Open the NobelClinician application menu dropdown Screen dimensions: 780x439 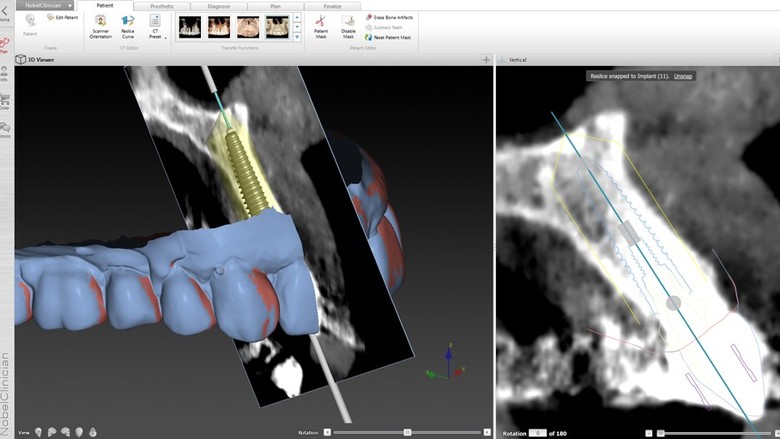70,5
